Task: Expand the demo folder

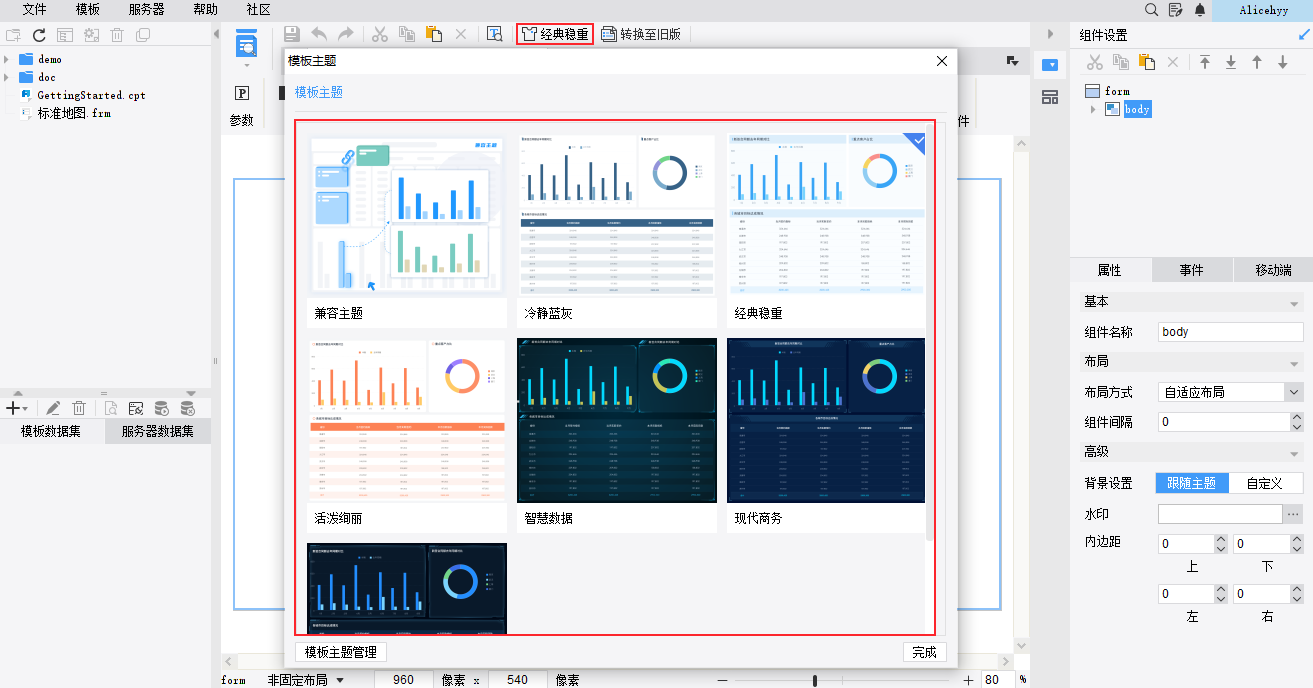Action: (7, 59)
